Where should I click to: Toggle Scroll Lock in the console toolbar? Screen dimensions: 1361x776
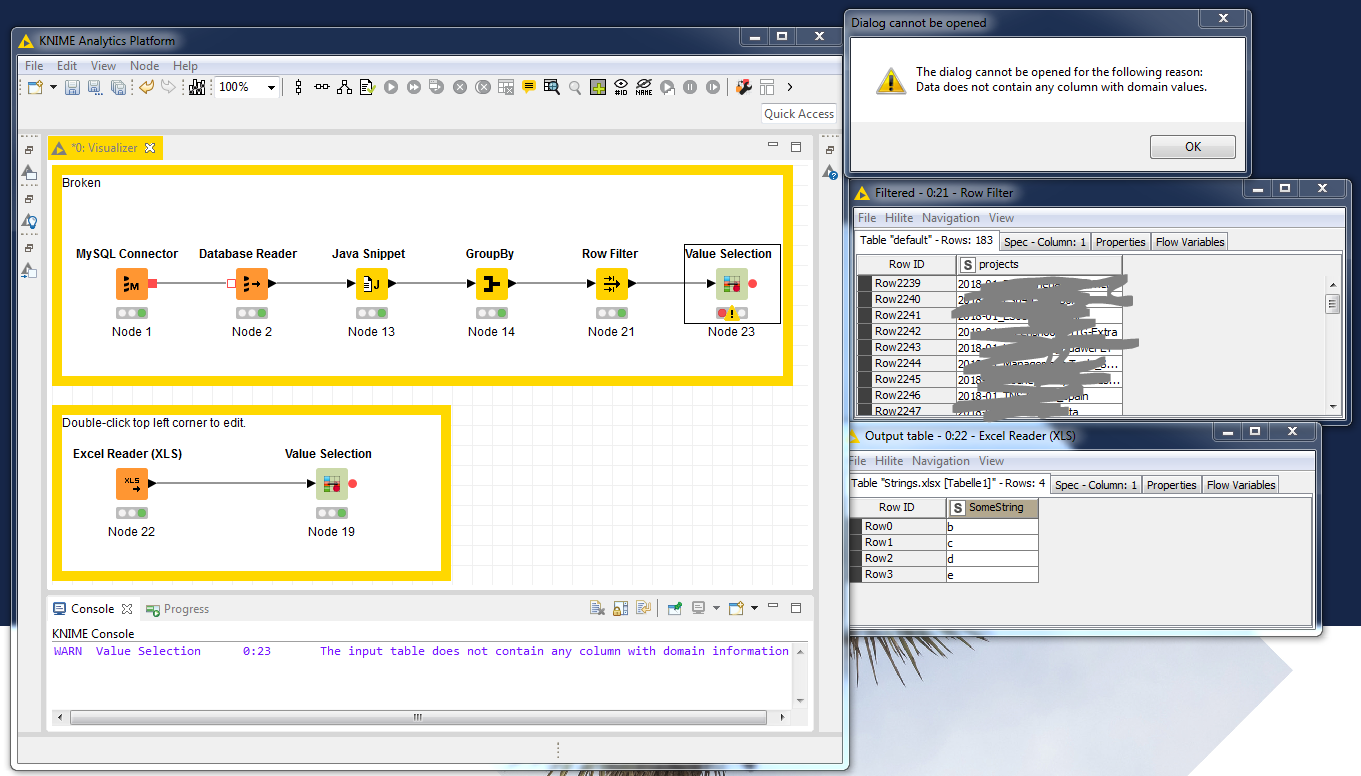click(620, 608)
